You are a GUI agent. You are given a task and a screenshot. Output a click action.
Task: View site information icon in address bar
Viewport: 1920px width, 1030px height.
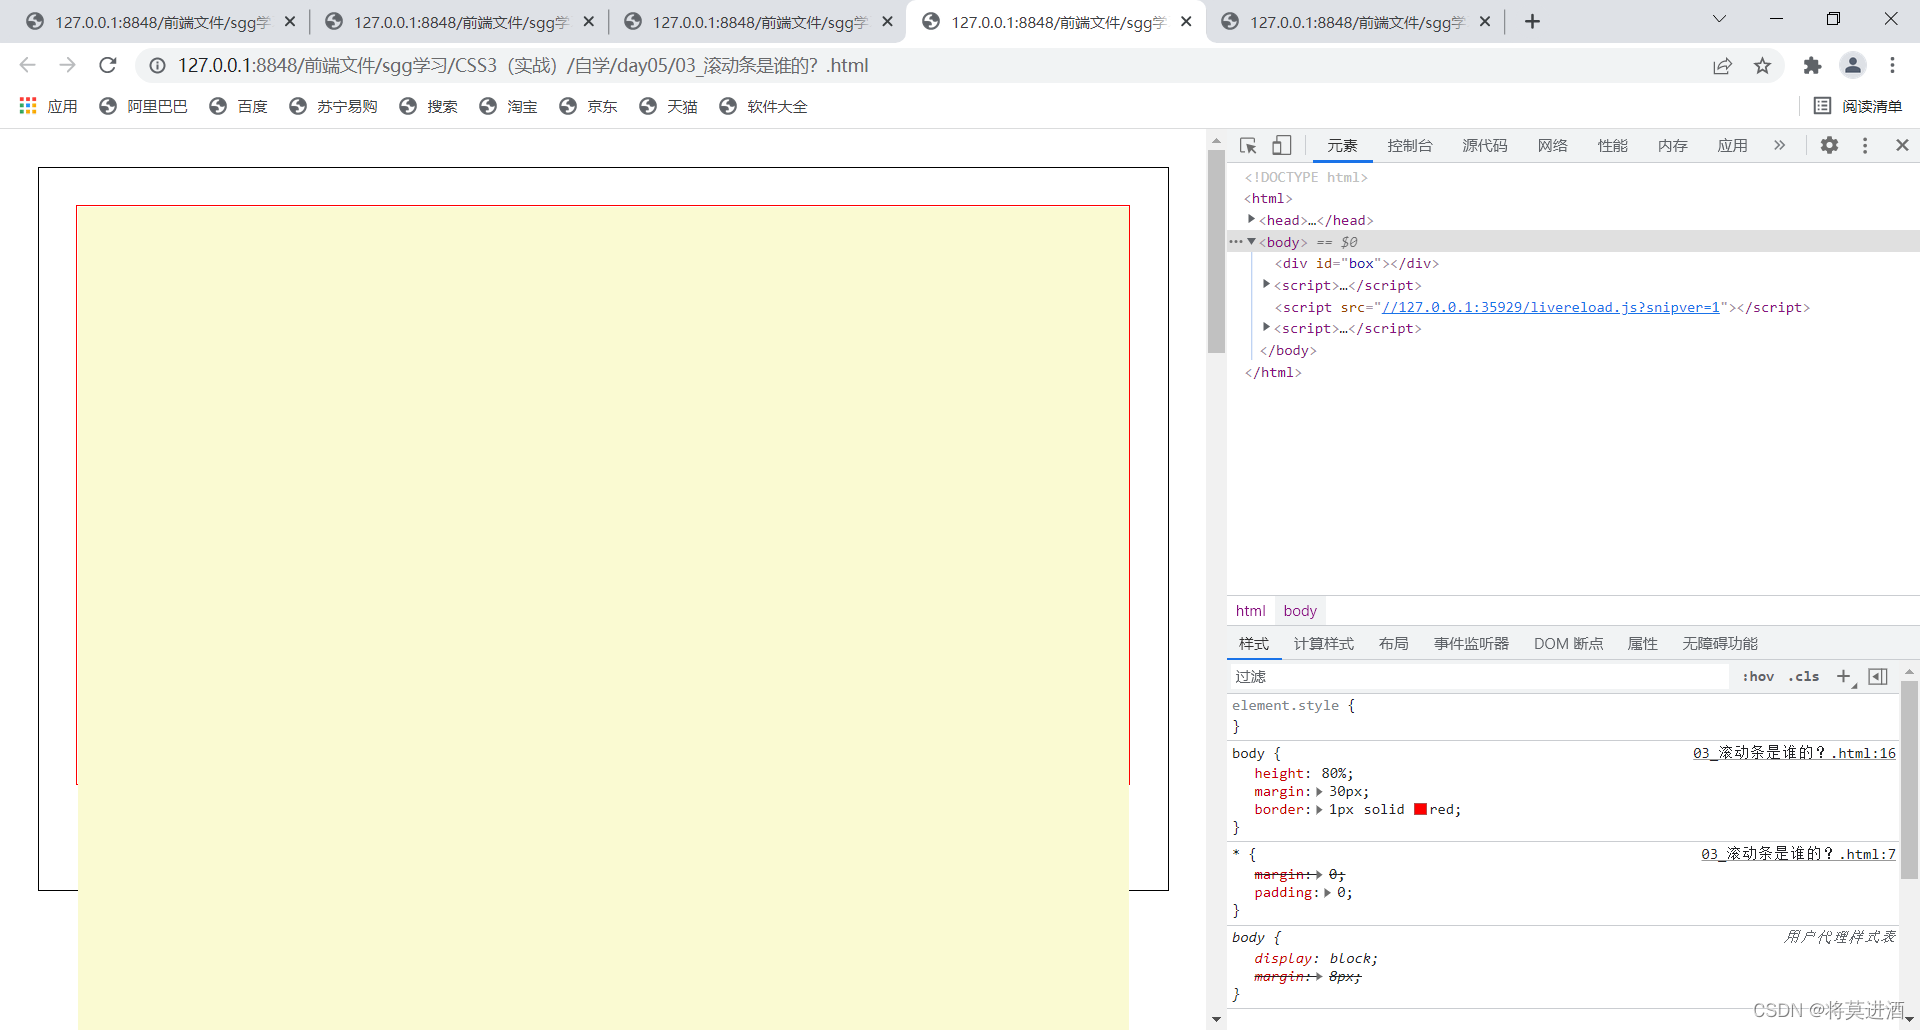(157, 66)
